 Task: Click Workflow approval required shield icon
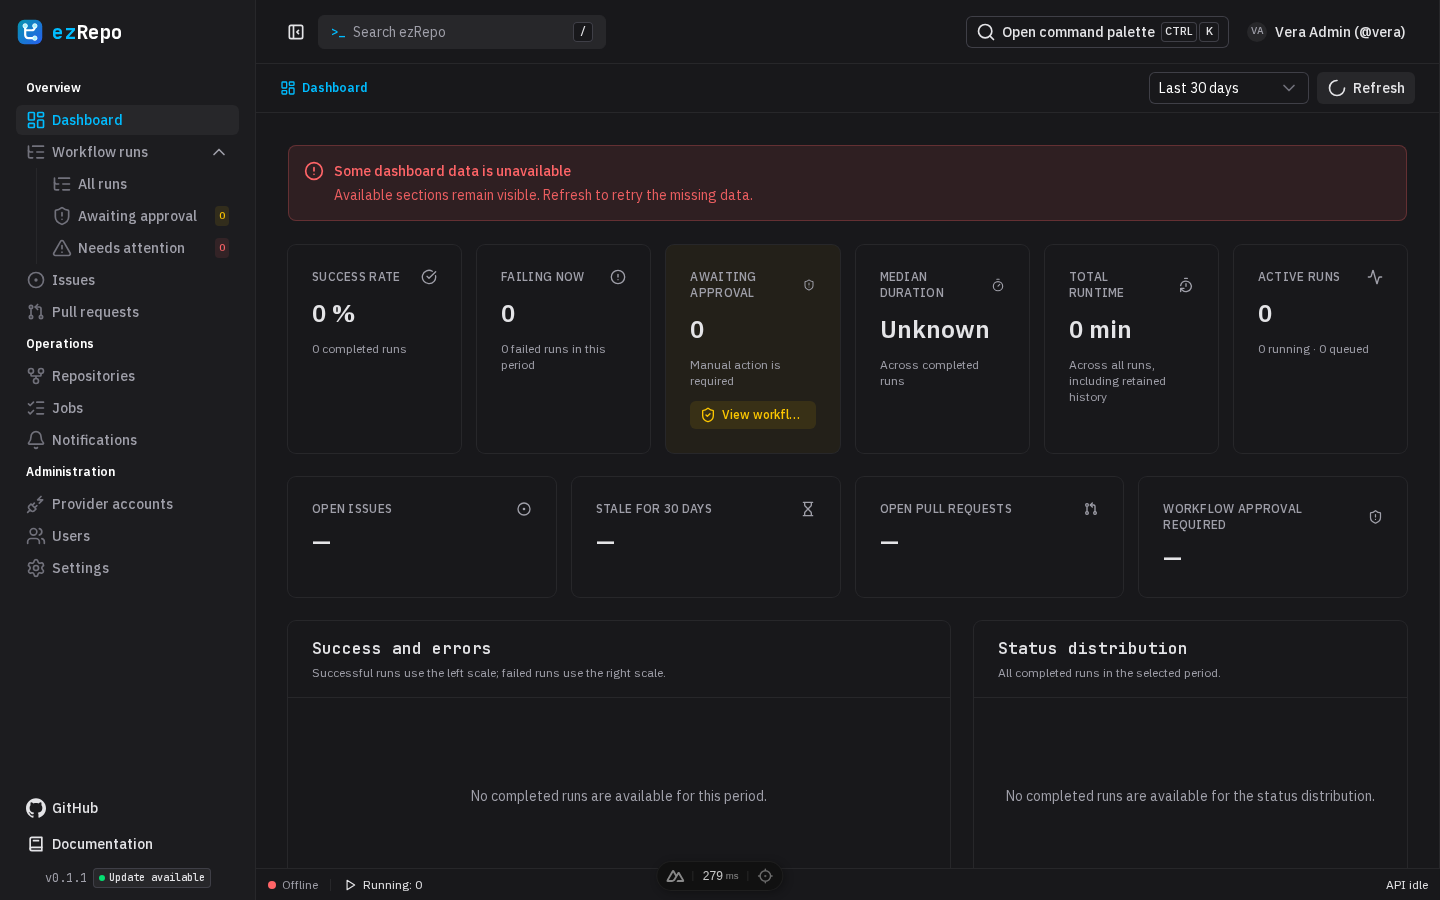pyautogui.click(x=1375, y=517)
